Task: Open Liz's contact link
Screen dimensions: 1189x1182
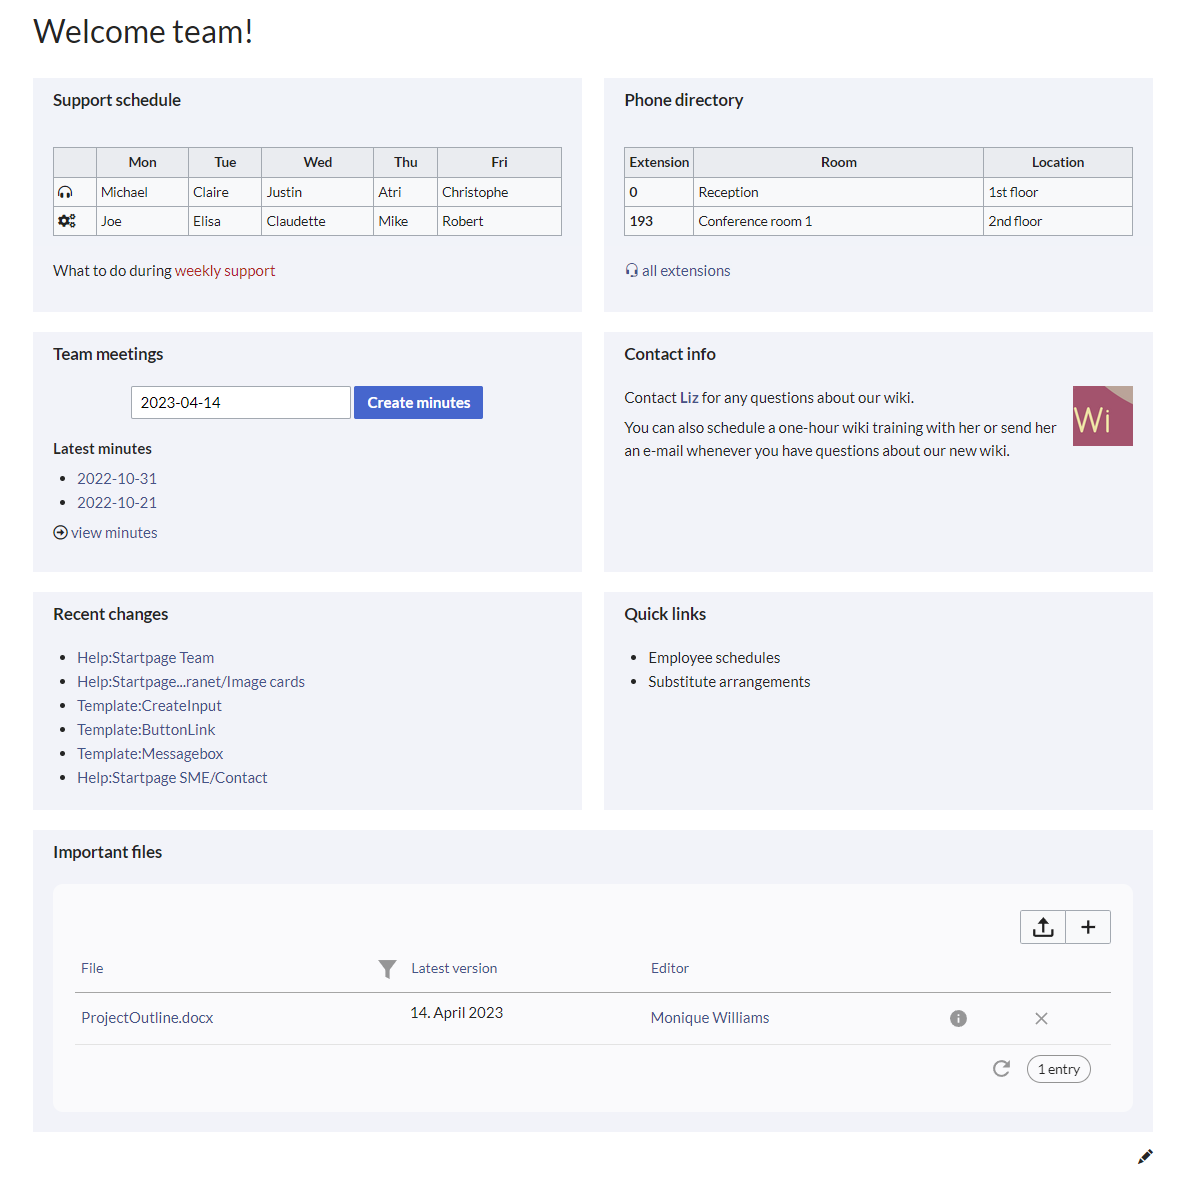Action: point(689,398)
